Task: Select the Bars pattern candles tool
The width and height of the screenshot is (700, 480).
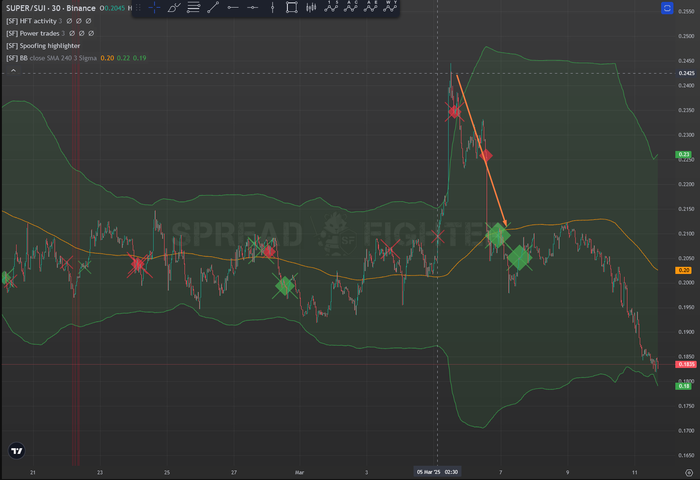Action: click(x=311, y=7)
